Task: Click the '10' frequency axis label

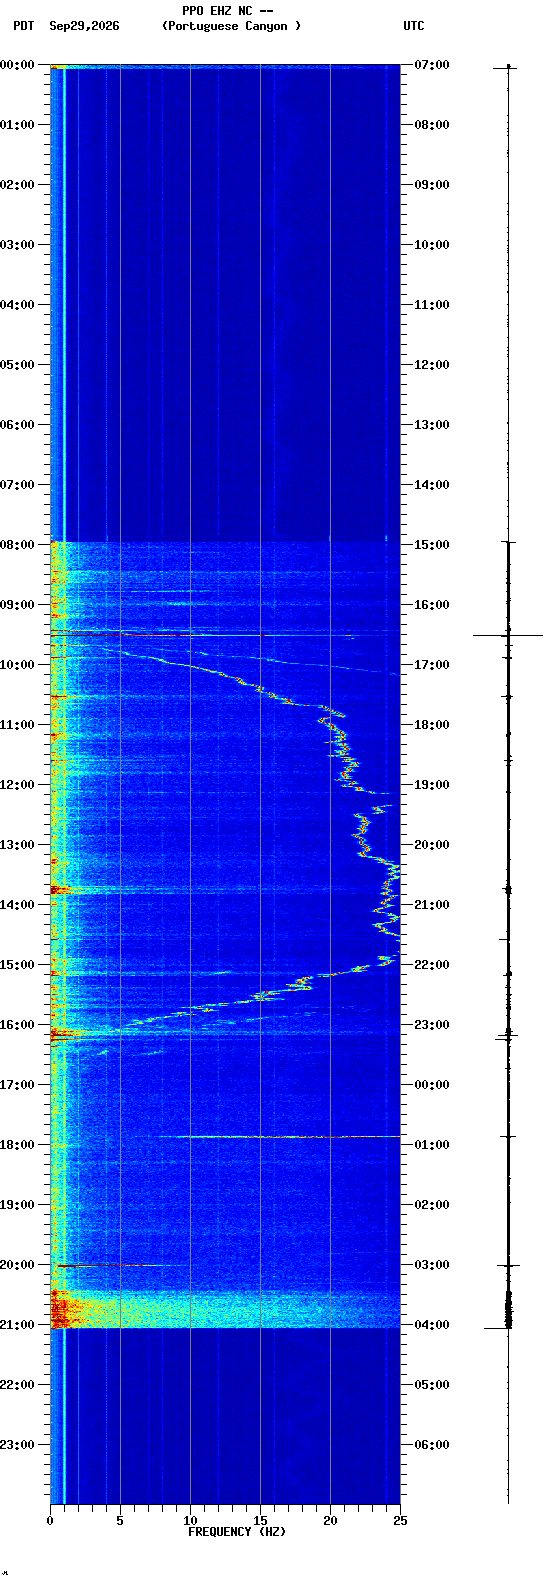Action: [x=190, y=1521]
